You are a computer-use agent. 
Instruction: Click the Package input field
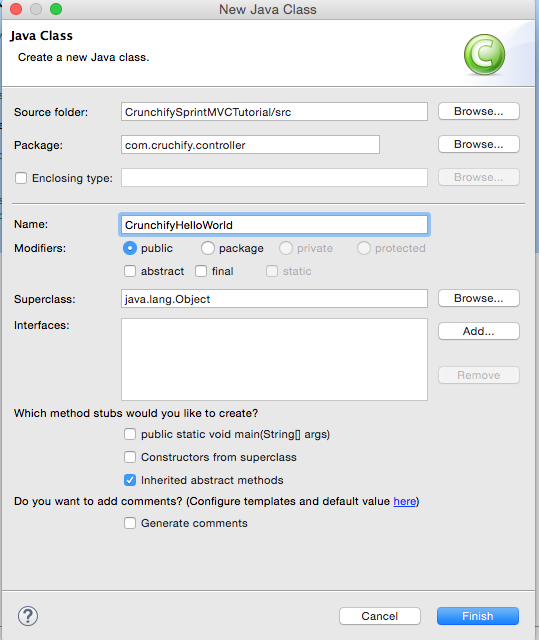point(250,145)
